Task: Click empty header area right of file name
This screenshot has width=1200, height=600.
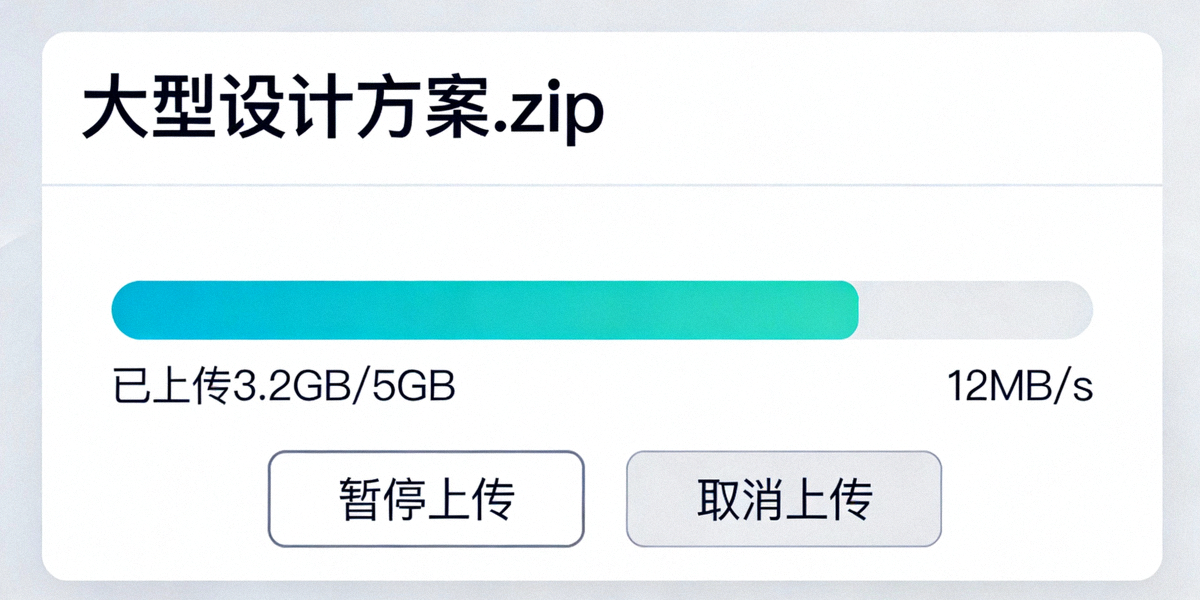Action: point(880,110)
